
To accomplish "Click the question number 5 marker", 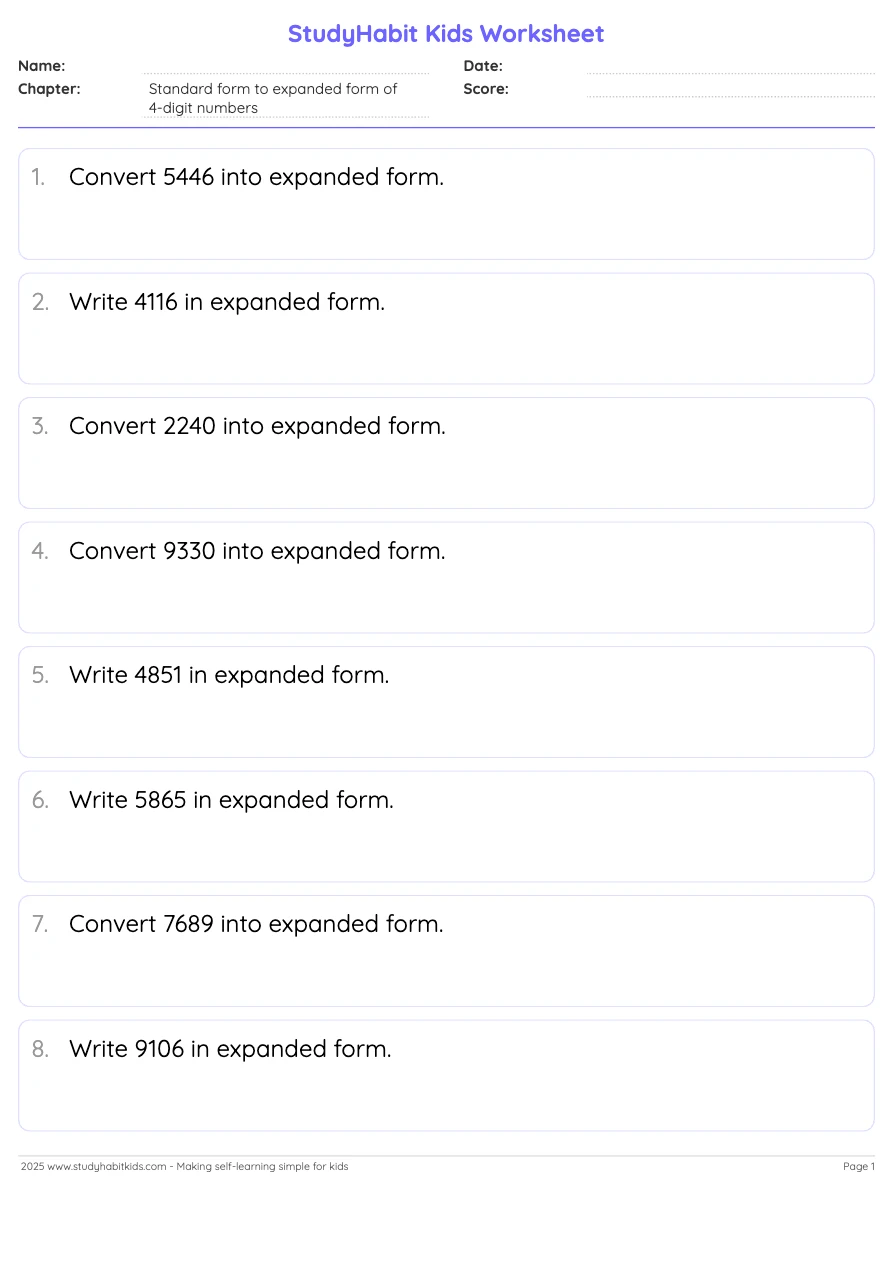I will (40, 675).
